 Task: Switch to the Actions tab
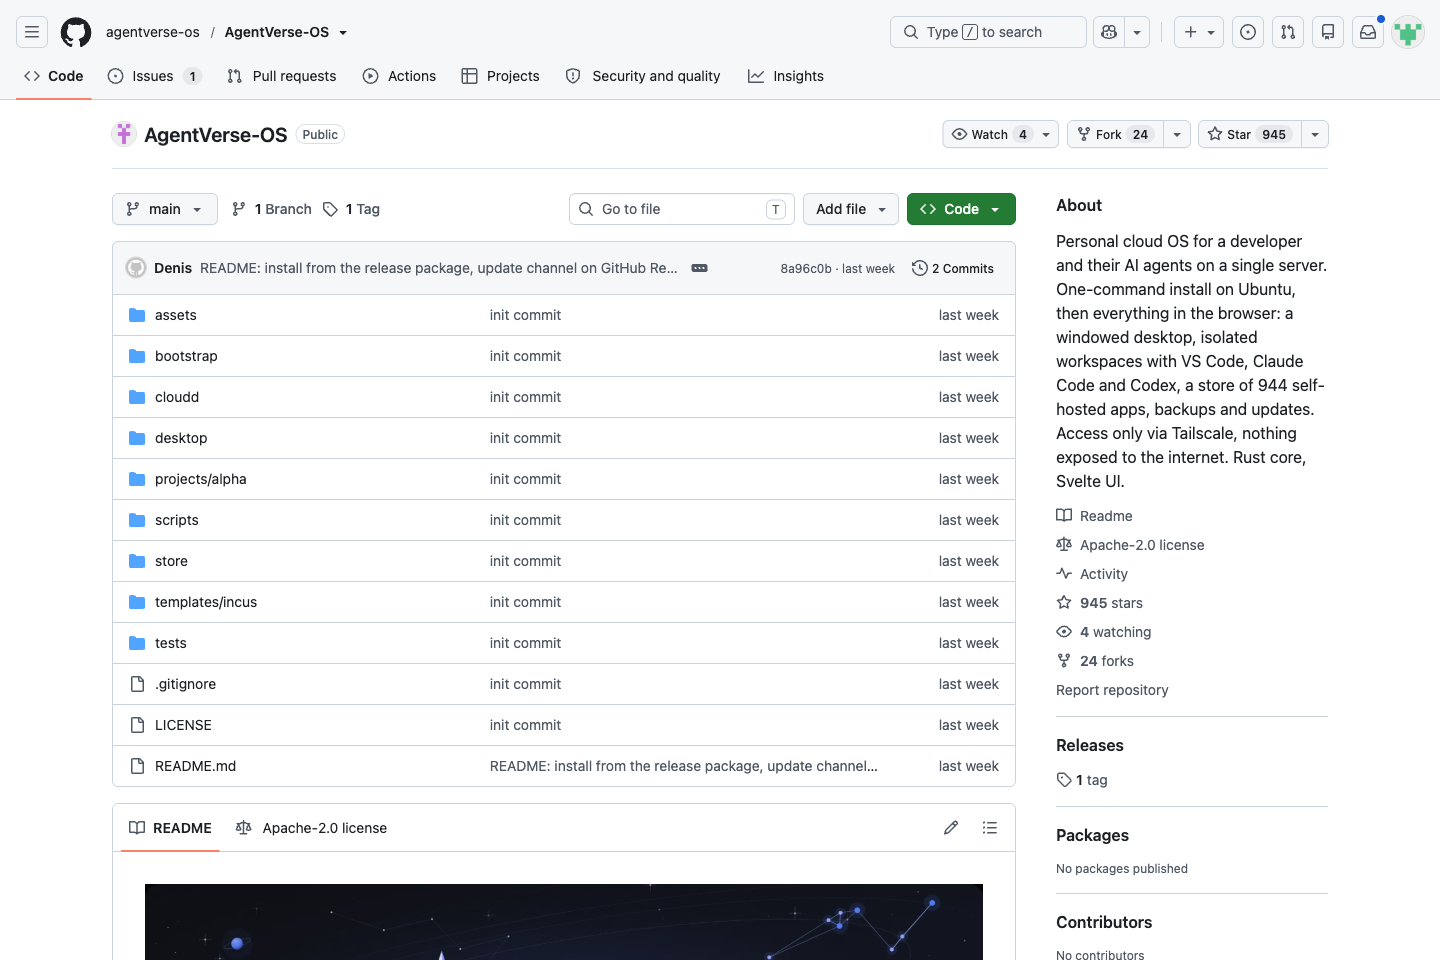399,76
